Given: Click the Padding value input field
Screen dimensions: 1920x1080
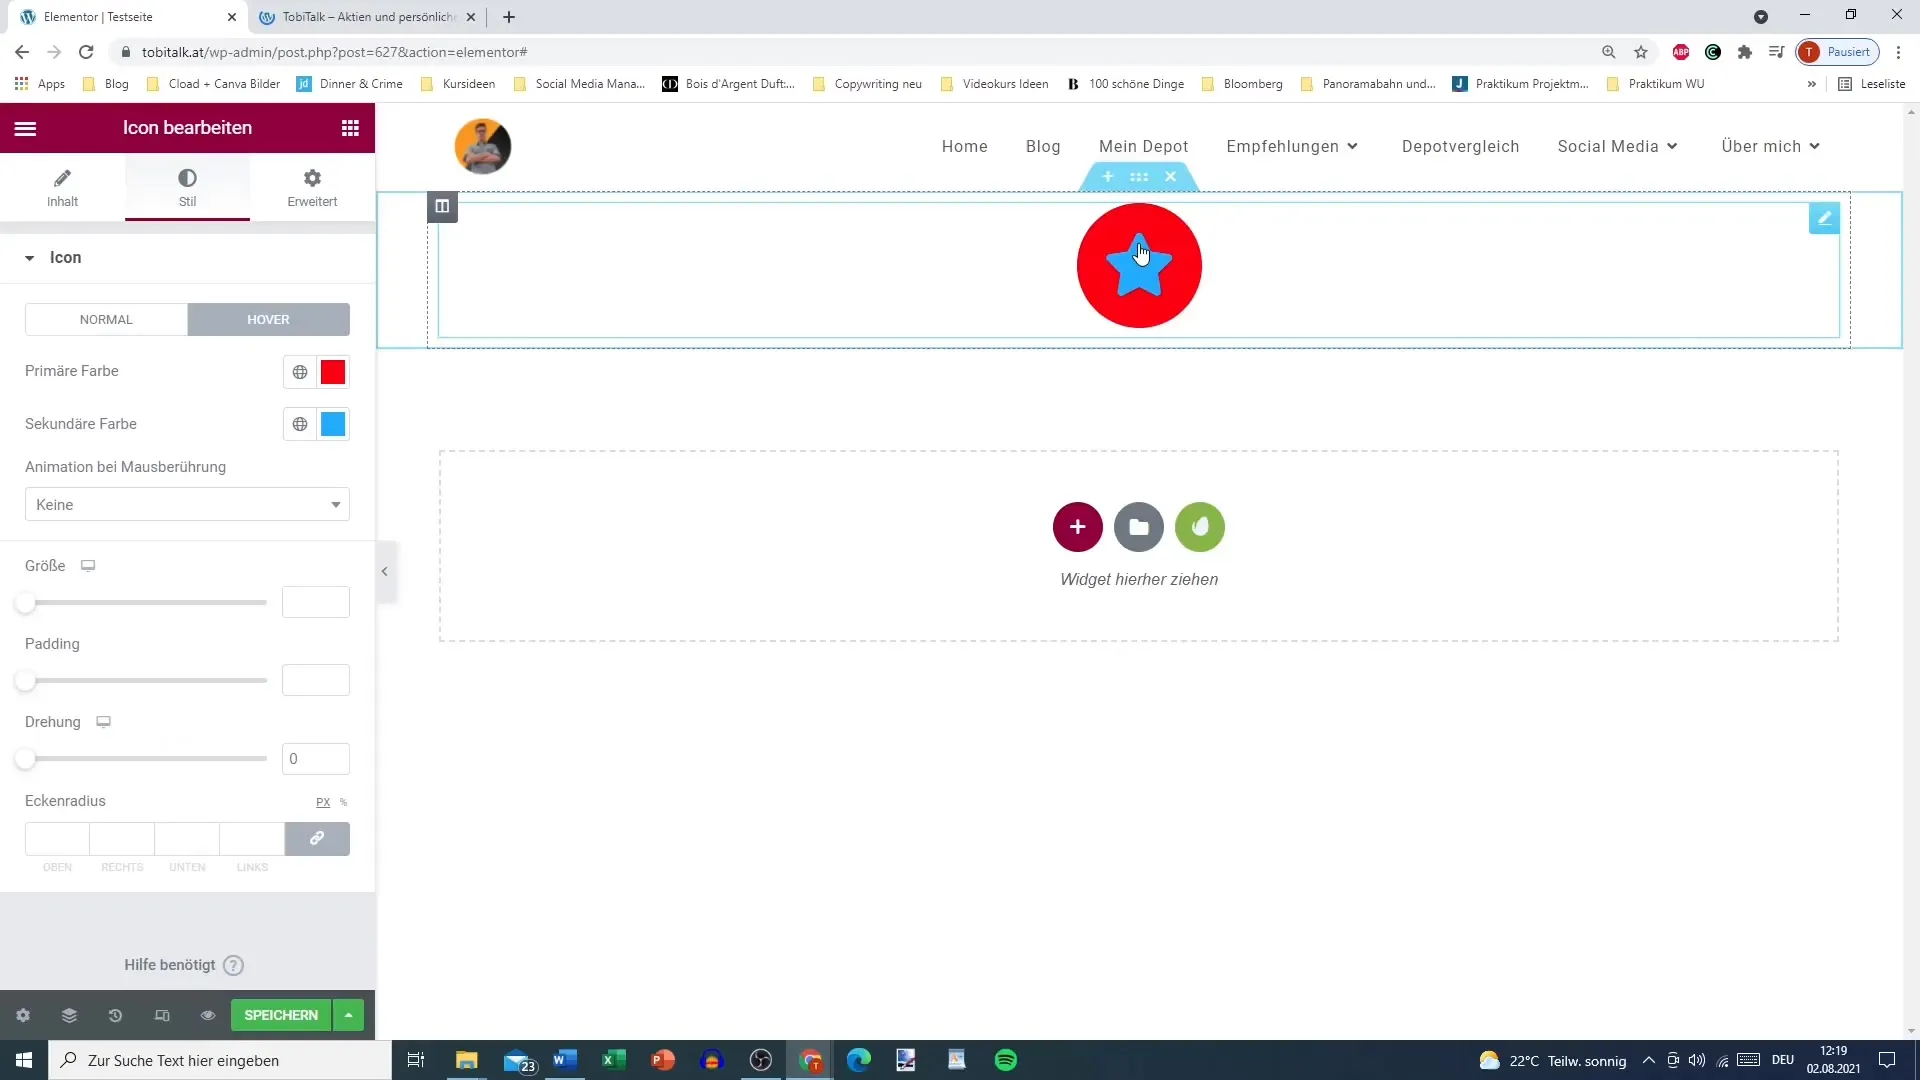Looking at the screenshot, I should point(316,680).
